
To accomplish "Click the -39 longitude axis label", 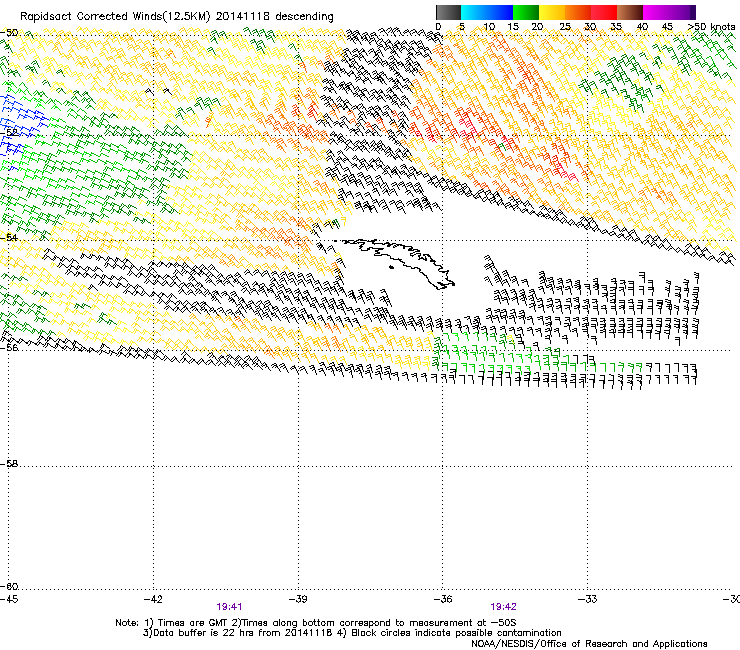I will tap(298, 599).
